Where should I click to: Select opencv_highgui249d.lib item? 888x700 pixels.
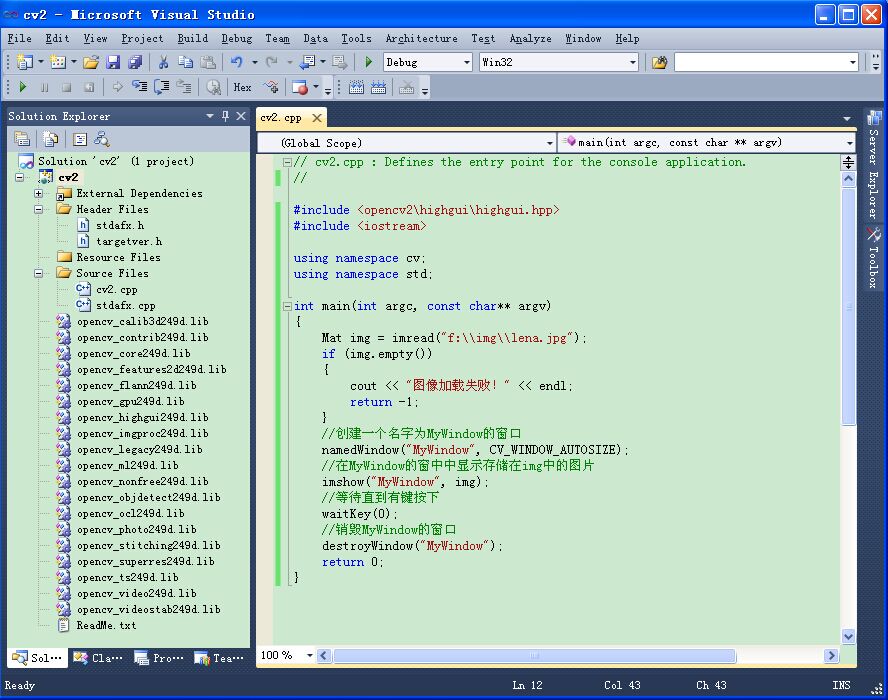pos(143,417)
